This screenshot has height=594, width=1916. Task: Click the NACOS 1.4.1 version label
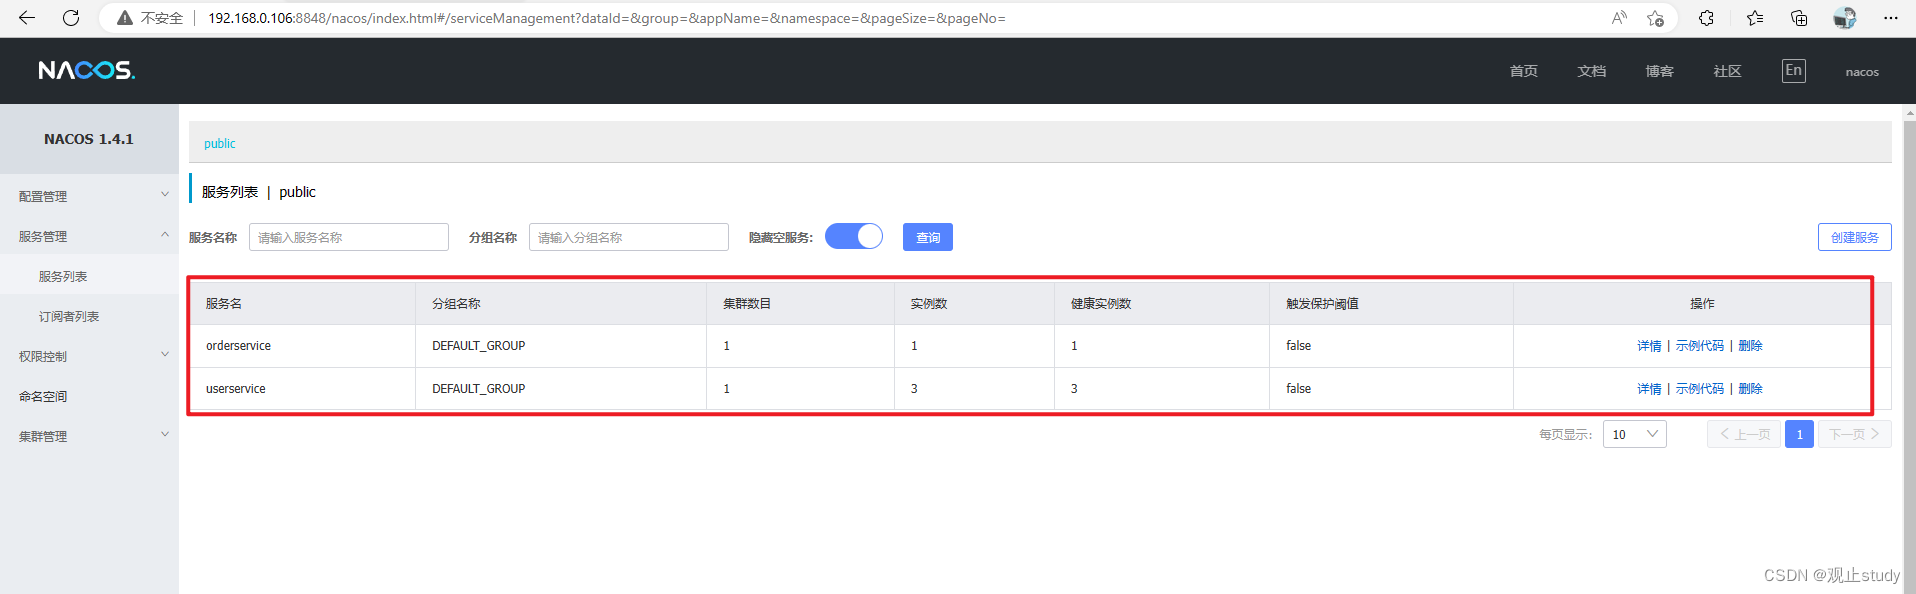(89, 139)
